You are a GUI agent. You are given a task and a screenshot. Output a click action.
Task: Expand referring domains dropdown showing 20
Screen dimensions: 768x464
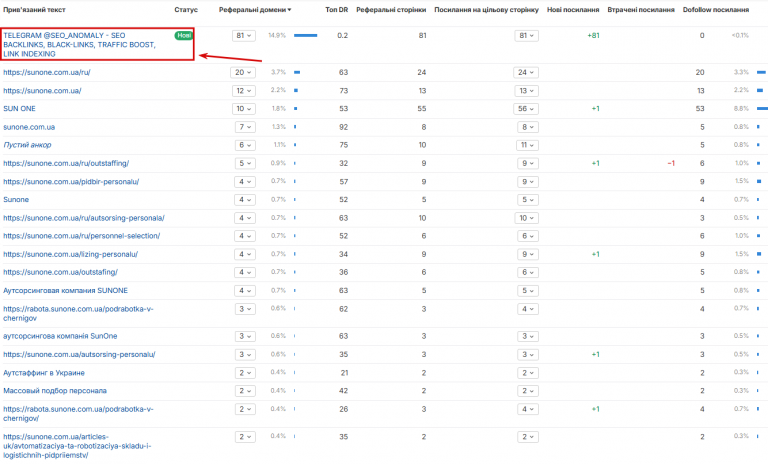(243, 73)
